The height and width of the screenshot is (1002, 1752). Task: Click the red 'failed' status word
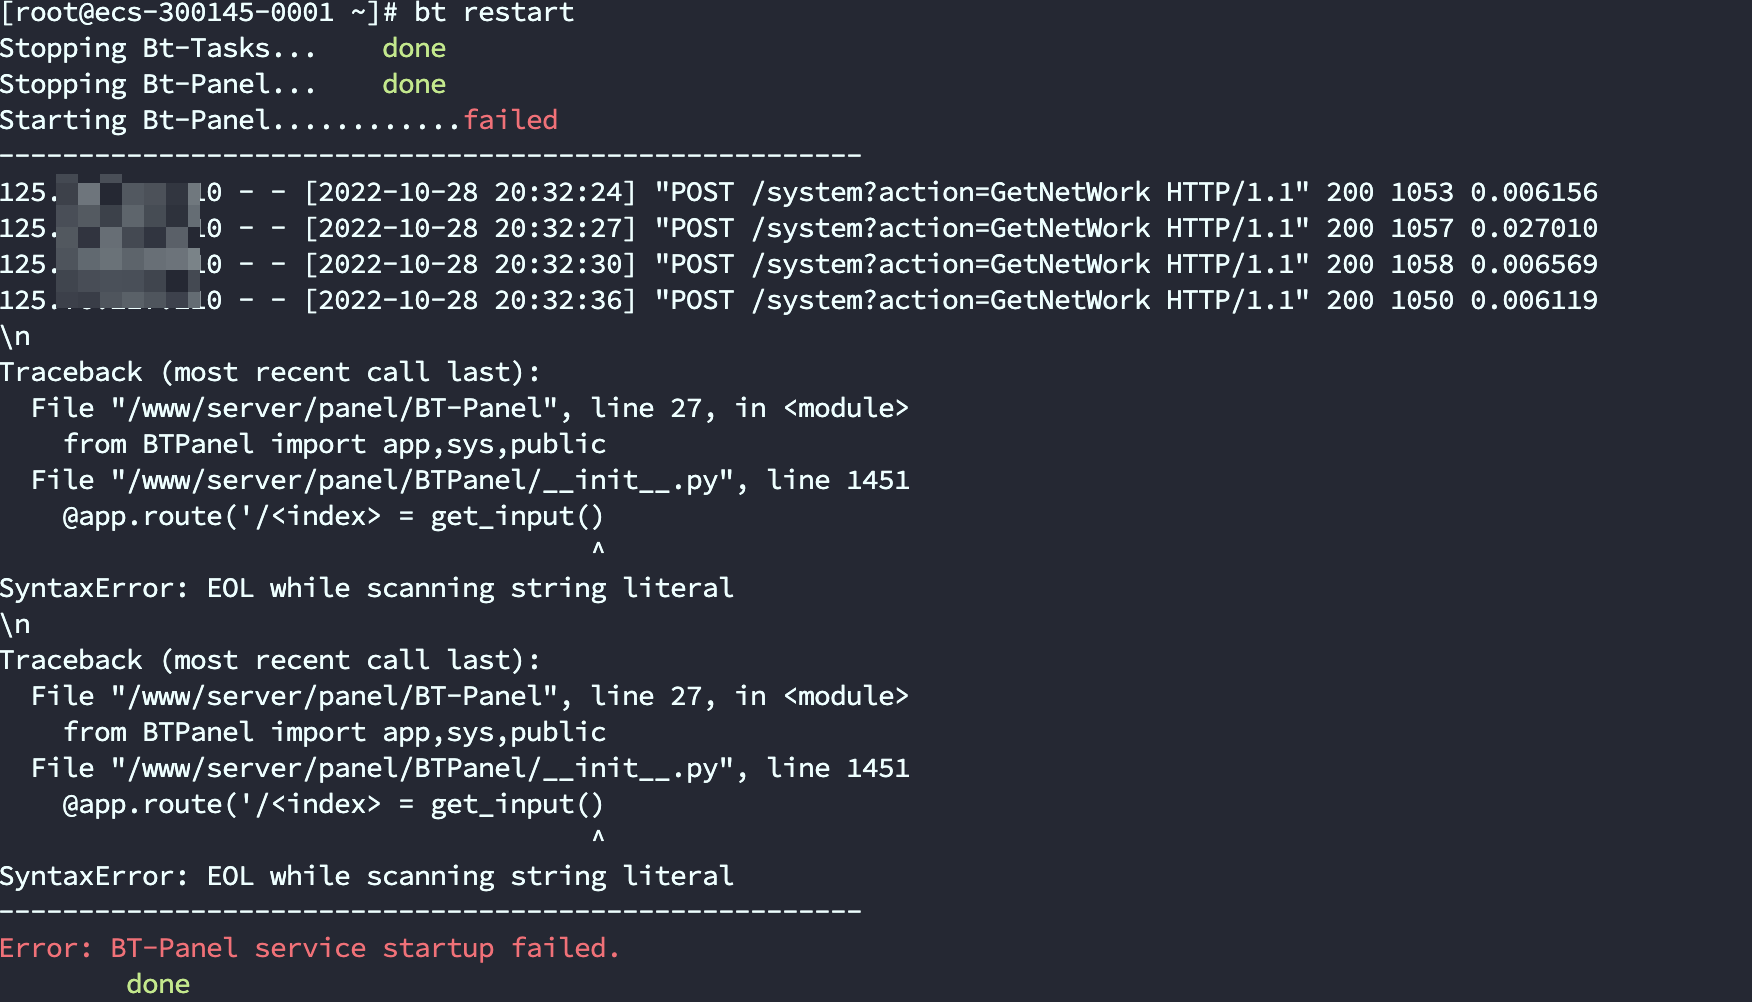pyautogui.click(x=510, y=120)
